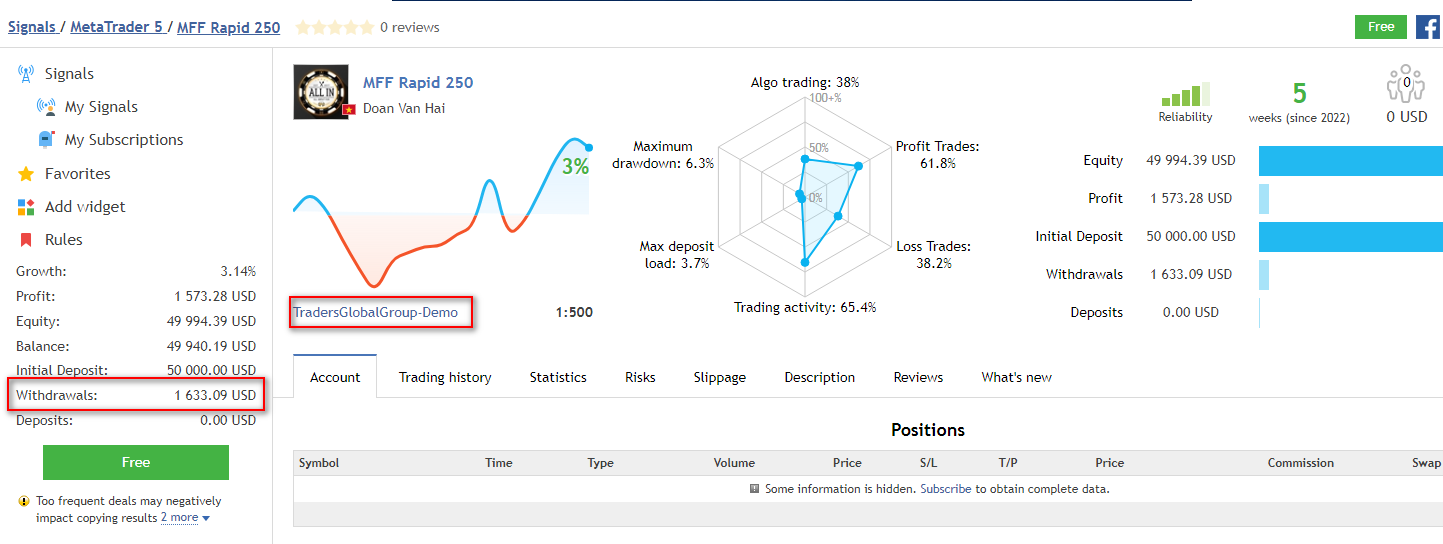Go to MetaTrader 5 breadcrumb link
1443x544 pixels.
(116, 27)
